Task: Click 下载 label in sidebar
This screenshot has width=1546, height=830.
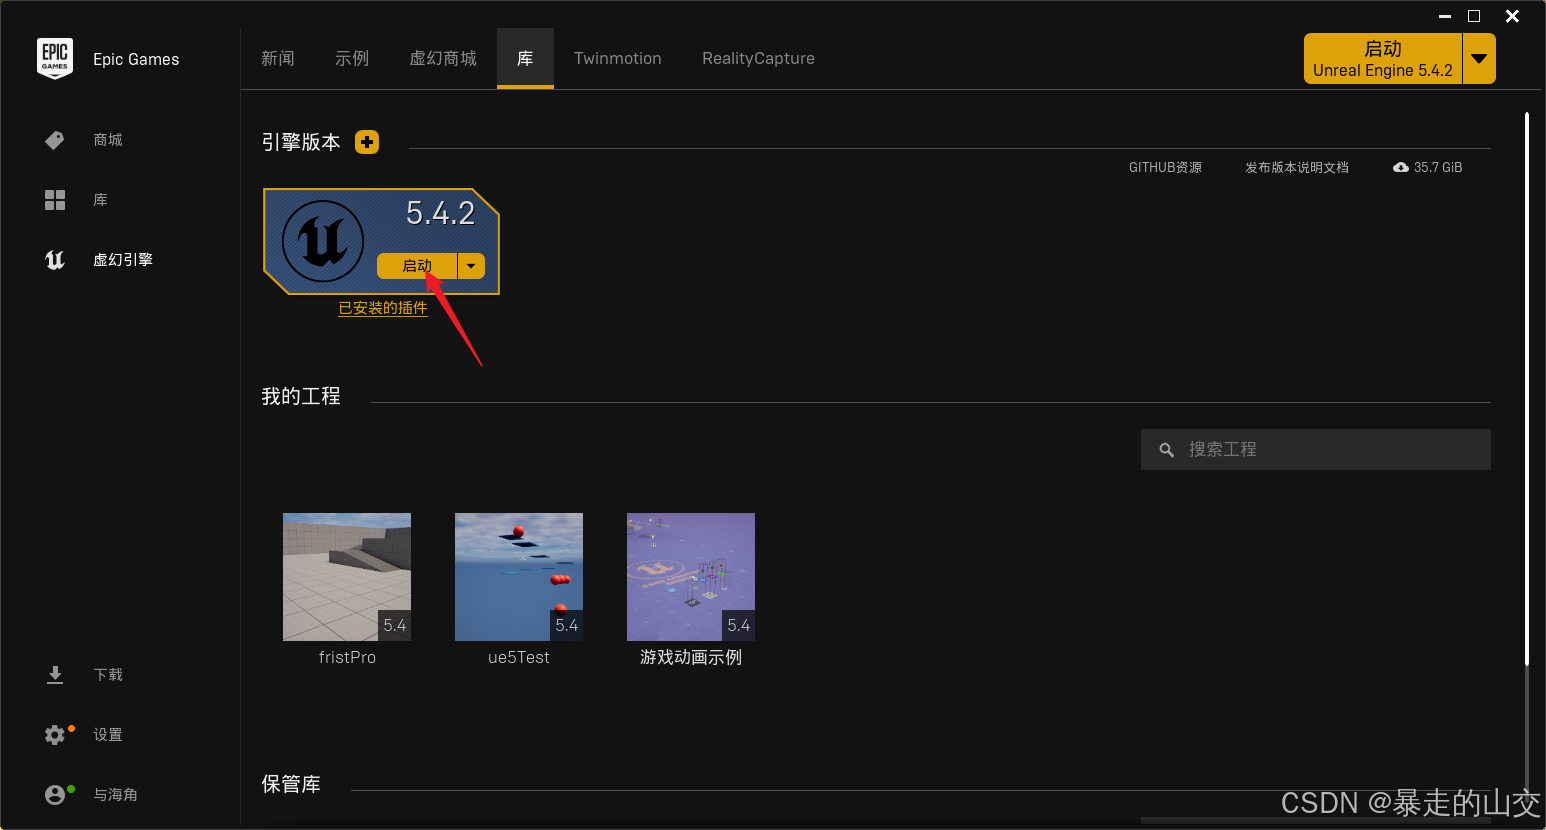Action: [108, 675]
